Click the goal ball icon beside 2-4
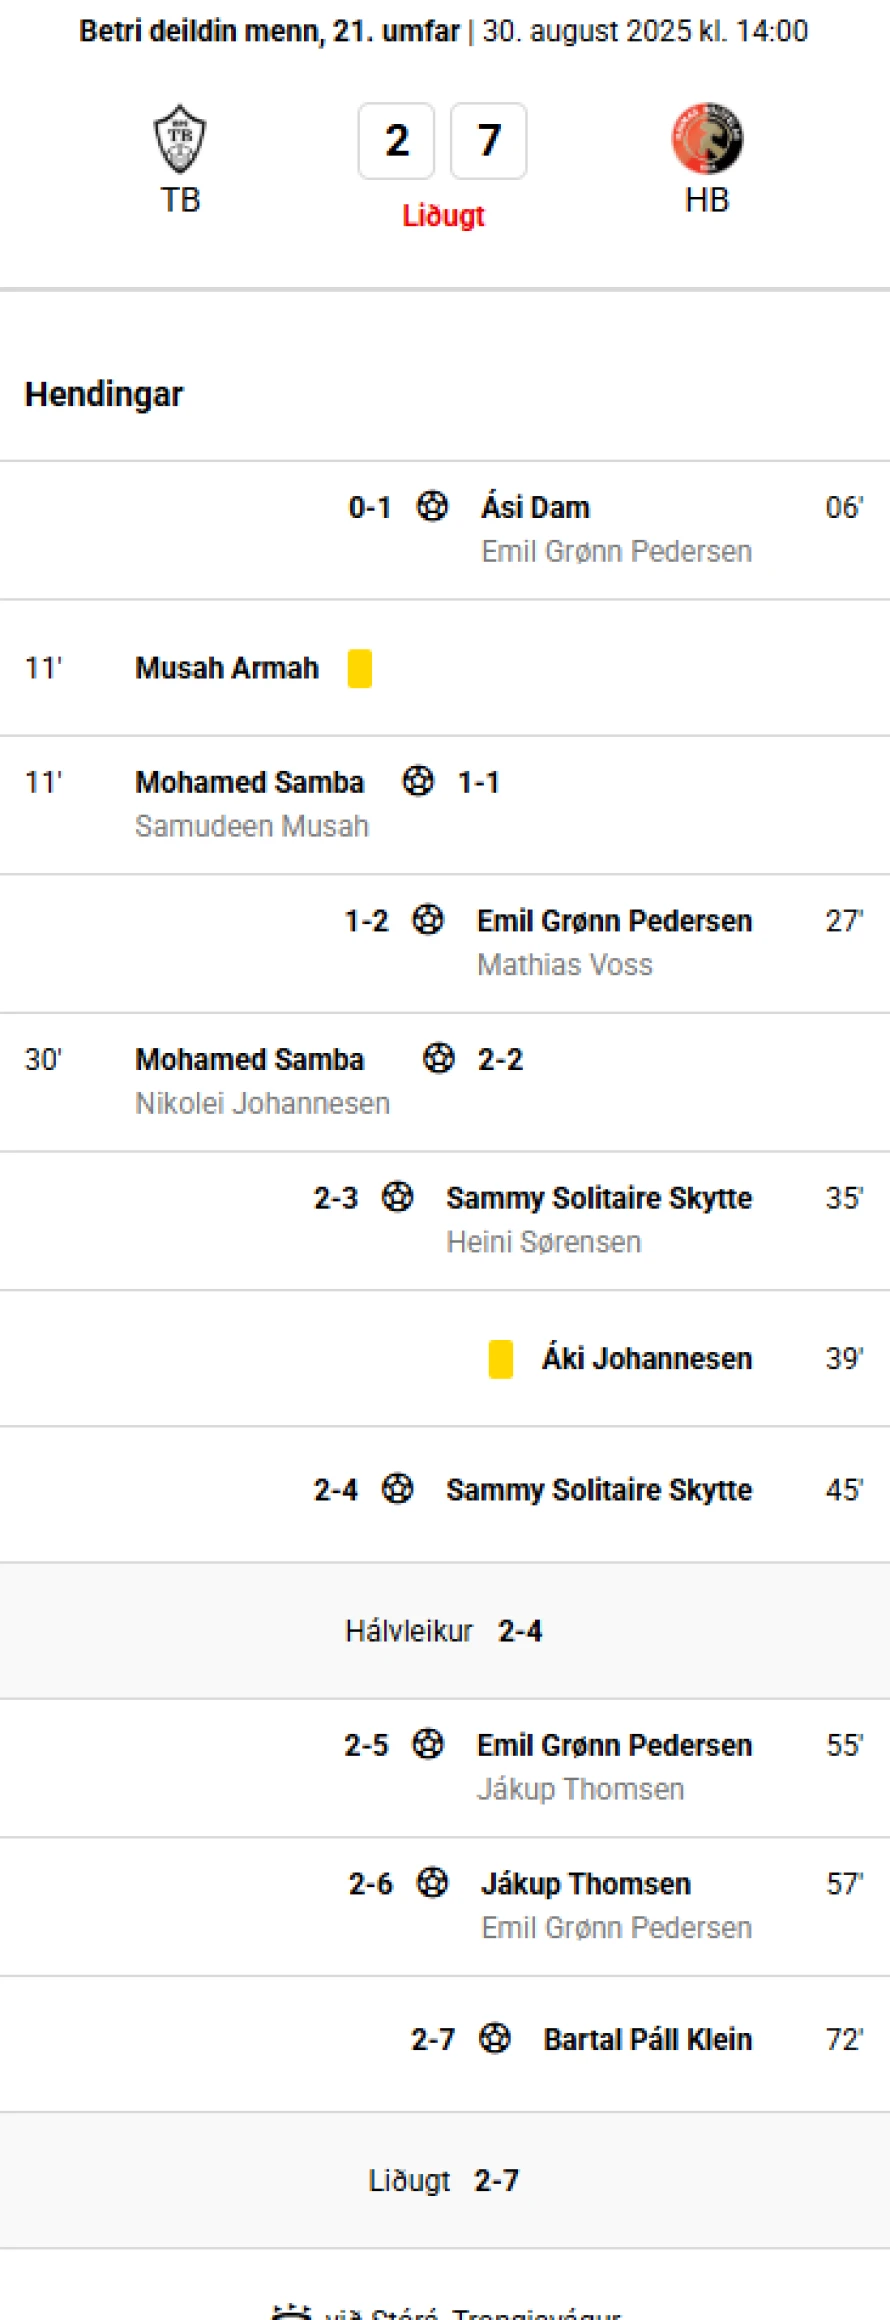 coord(398,1488)
